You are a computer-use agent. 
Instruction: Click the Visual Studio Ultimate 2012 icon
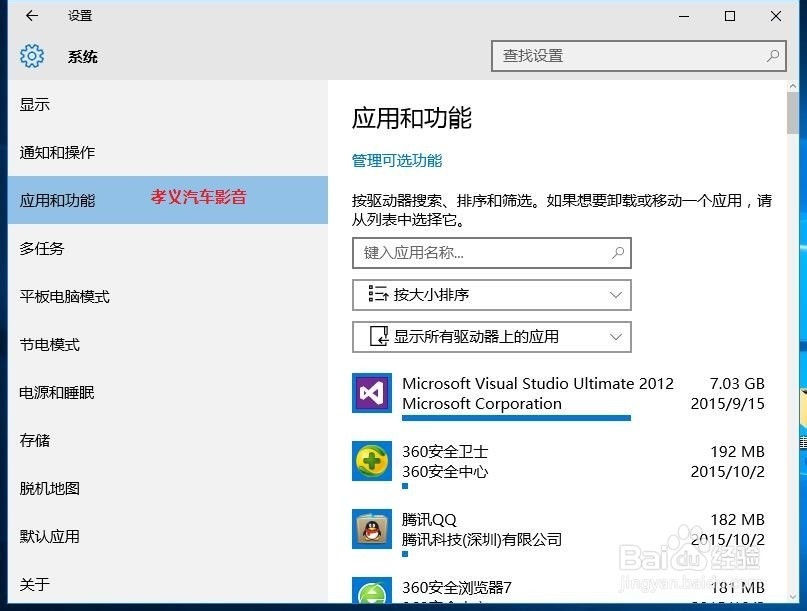(372, 393)
